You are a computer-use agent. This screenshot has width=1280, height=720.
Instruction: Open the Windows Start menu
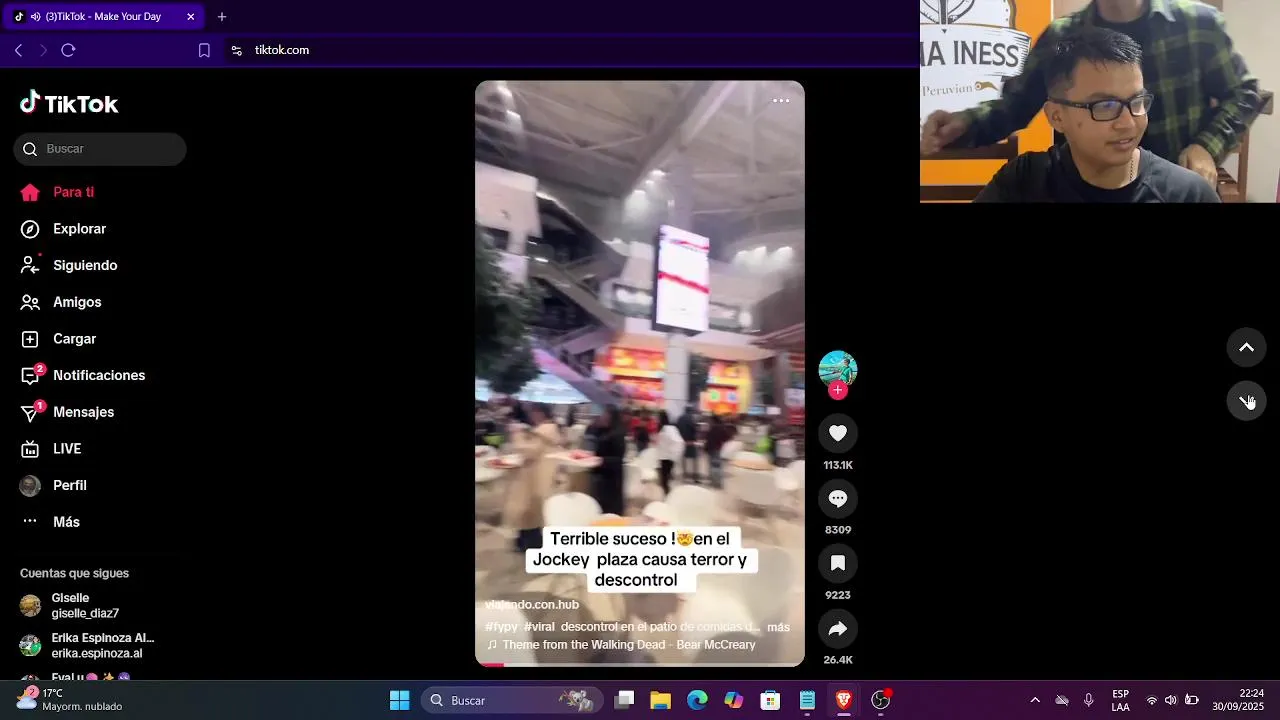(399, 700)
